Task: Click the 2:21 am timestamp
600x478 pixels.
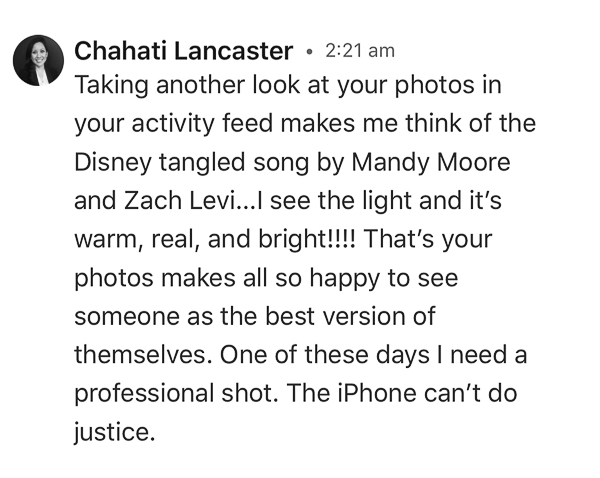Action: [x=360, y=51]
